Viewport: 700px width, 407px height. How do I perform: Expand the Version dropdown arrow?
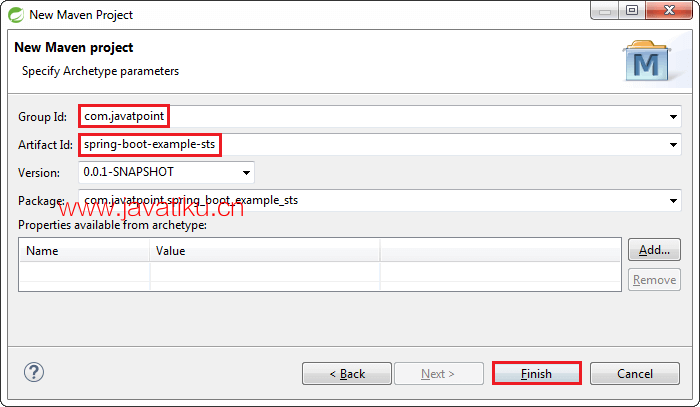point(246,173)
